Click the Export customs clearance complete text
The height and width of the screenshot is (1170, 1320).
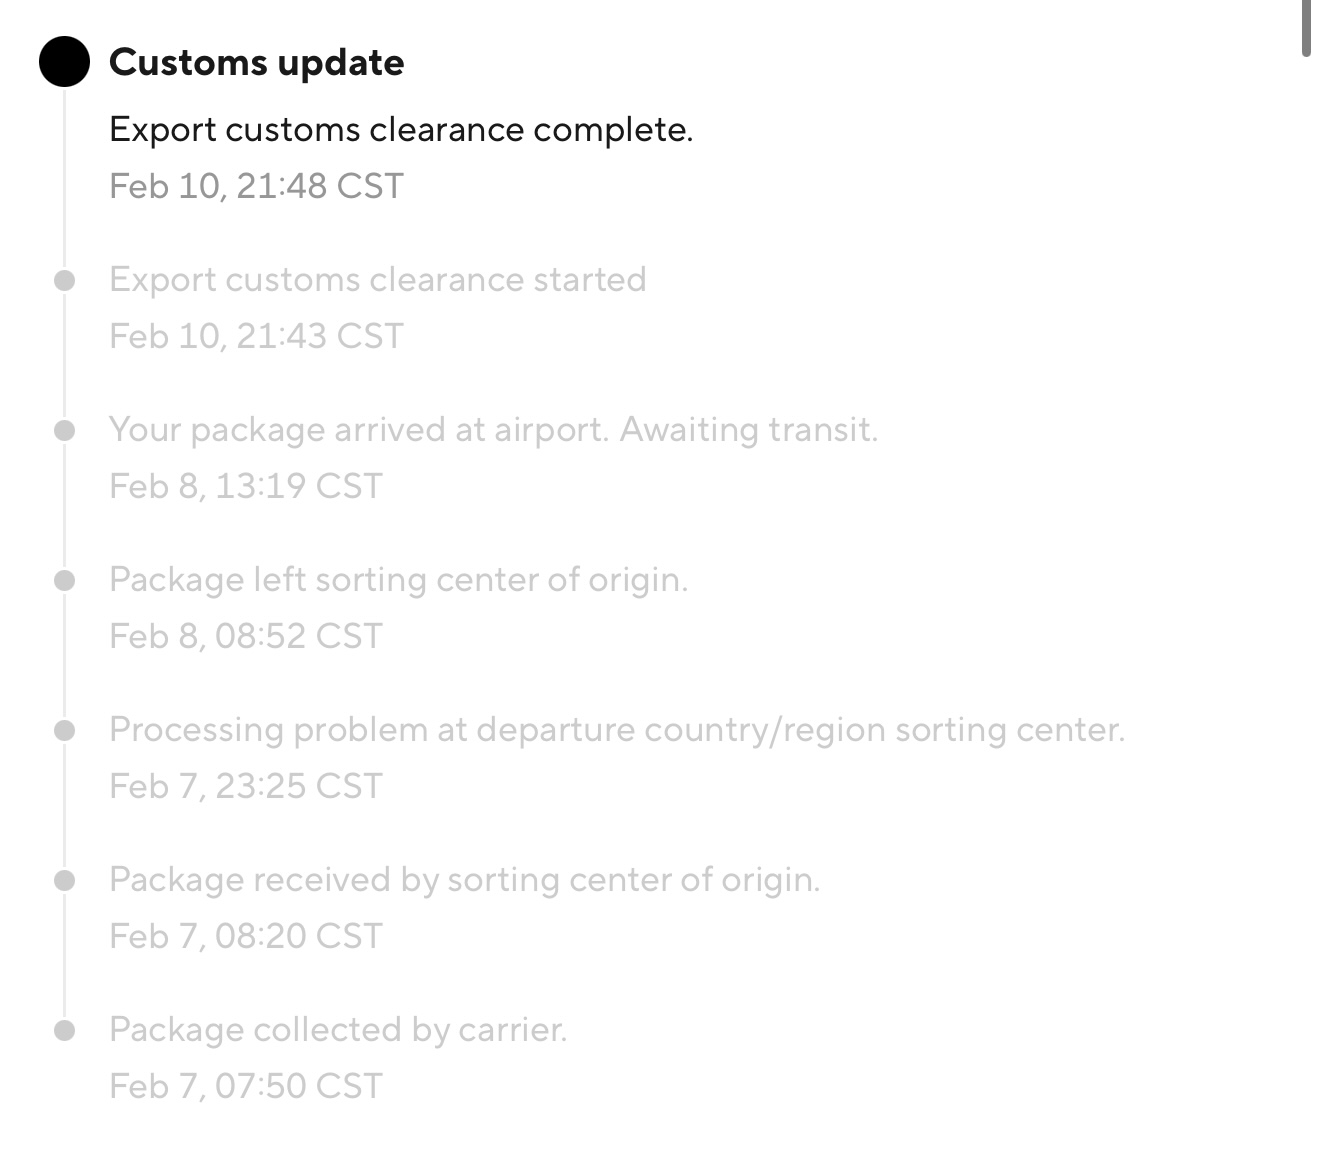coord(400,130)
